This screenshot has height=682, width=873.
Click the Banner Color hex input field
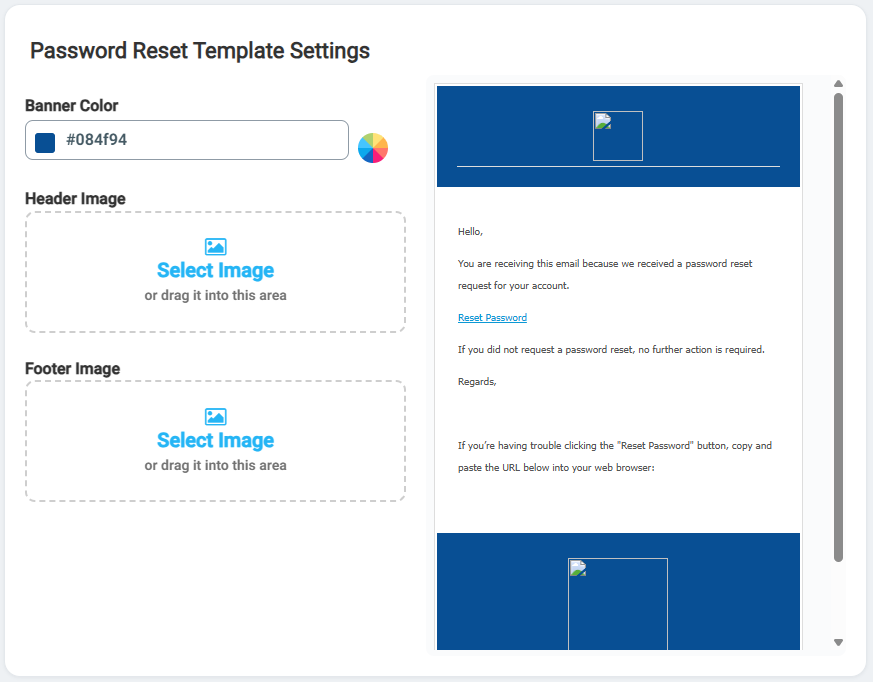pos(187,140)
